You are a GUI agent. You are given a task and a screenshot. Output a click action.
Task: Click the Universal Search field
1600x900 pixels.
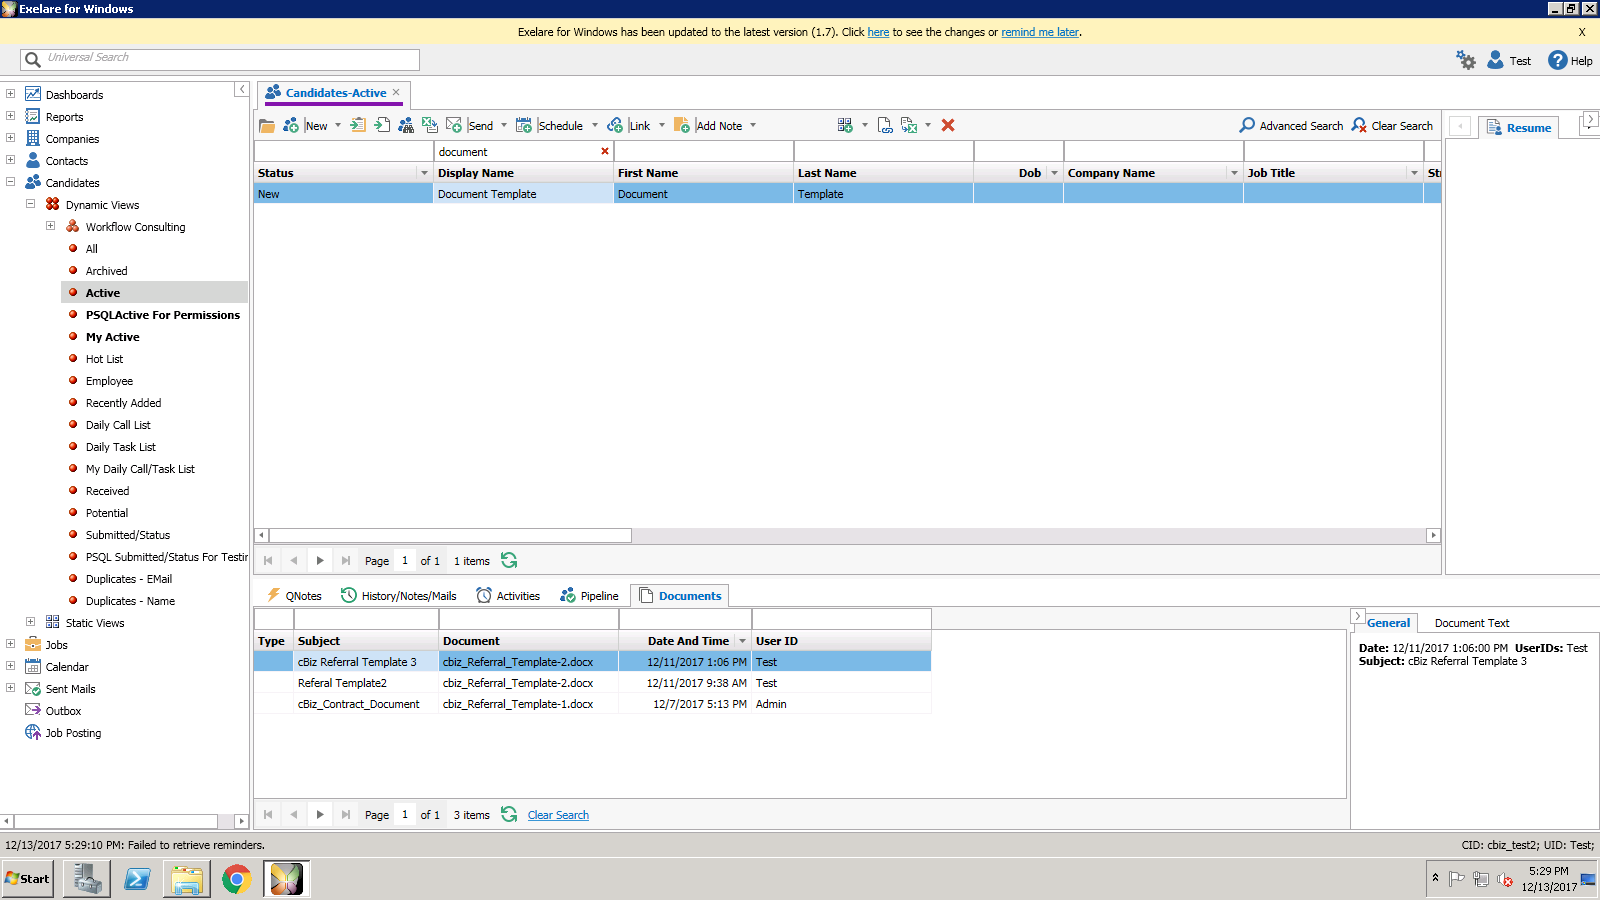[x=220, y=59]
